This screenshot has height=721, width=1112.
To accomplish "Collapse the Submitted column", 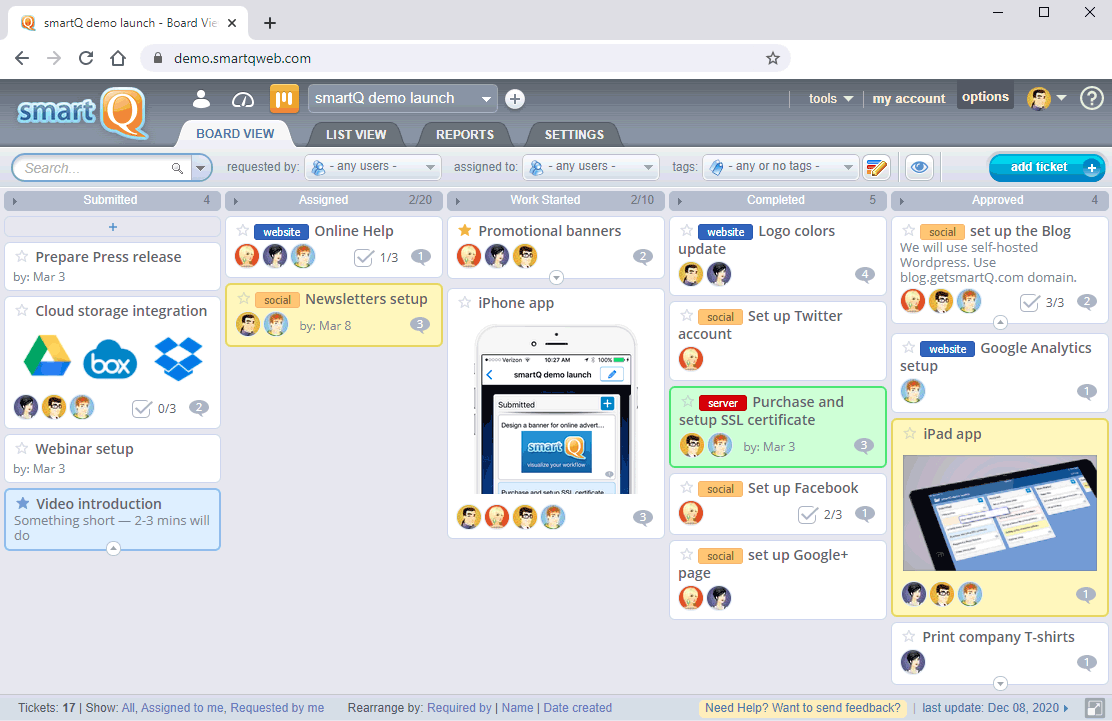I will coord(12,200).
